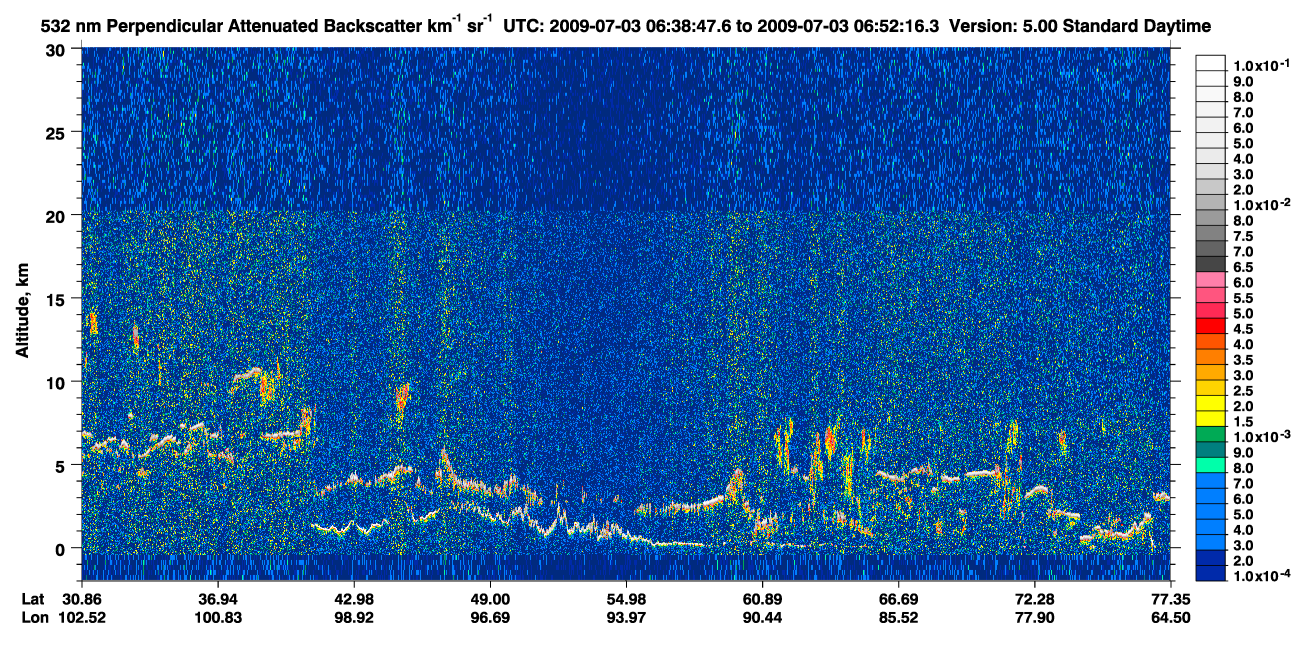
Task: Click latitude value "72.28"
Action: 1034,599
